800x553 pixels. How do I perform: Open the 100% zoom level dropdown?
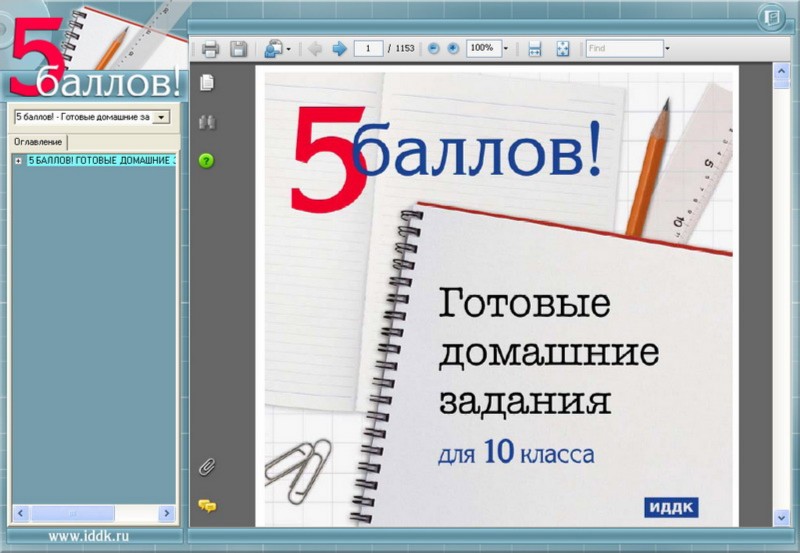505,49
